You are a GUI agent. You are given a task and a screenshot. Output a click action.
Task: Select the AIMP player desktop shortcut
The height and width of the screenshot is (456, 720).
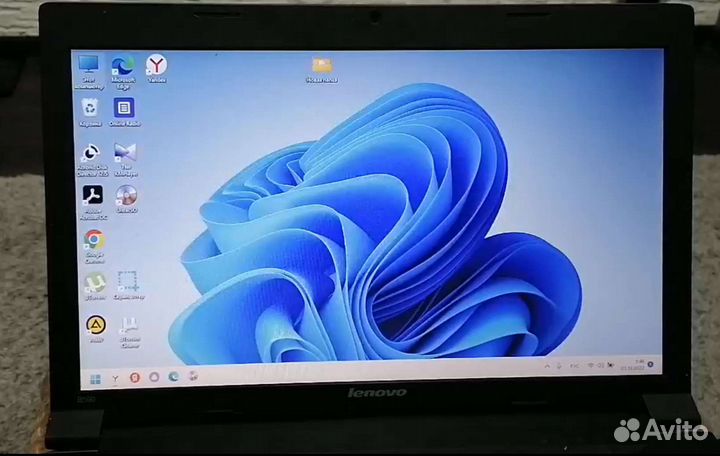(96, 329)
